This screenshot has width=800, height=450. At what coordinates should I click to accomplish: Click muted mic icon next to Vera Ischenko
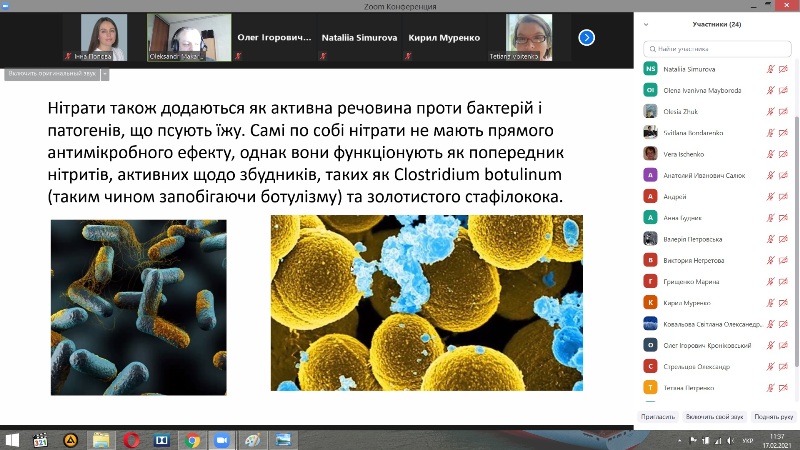(x=771, y=154)
